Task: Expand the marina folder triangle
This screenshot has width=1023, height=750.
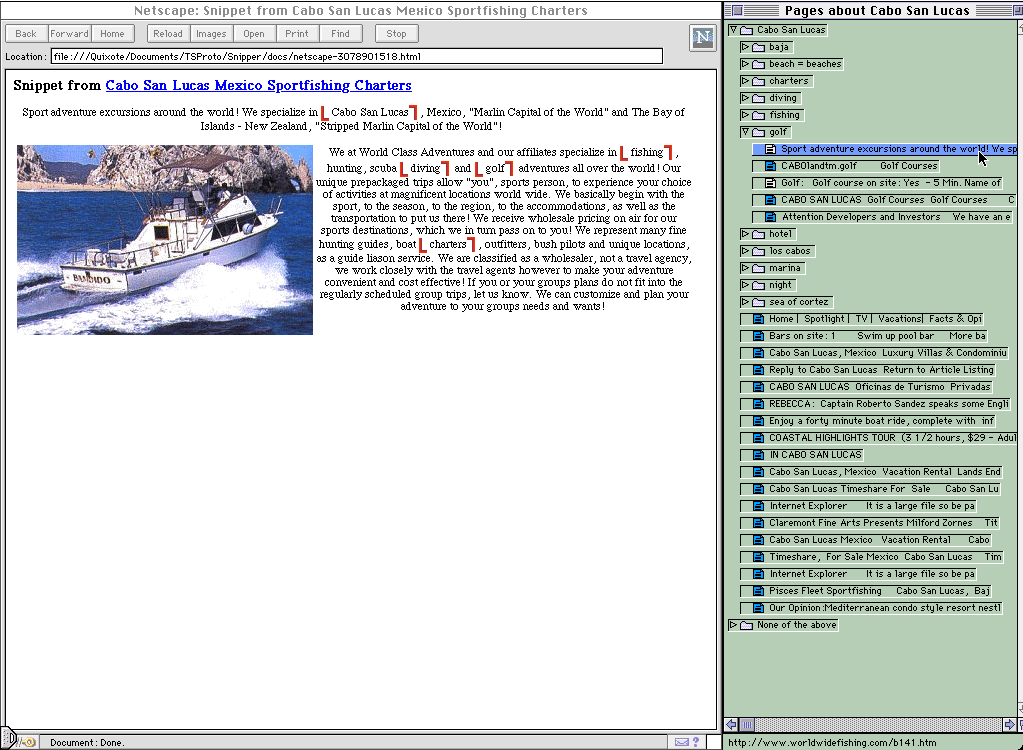Action: tap(745, 267)
